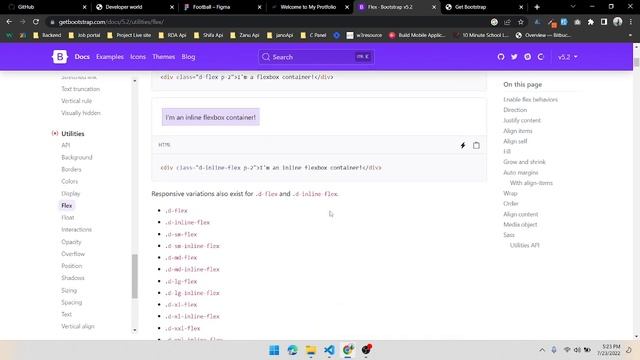The width and height of the screenshot is (640, 360).
Task: Click the StackBlitz lightning bolt icon
Action: coord(463,145)
